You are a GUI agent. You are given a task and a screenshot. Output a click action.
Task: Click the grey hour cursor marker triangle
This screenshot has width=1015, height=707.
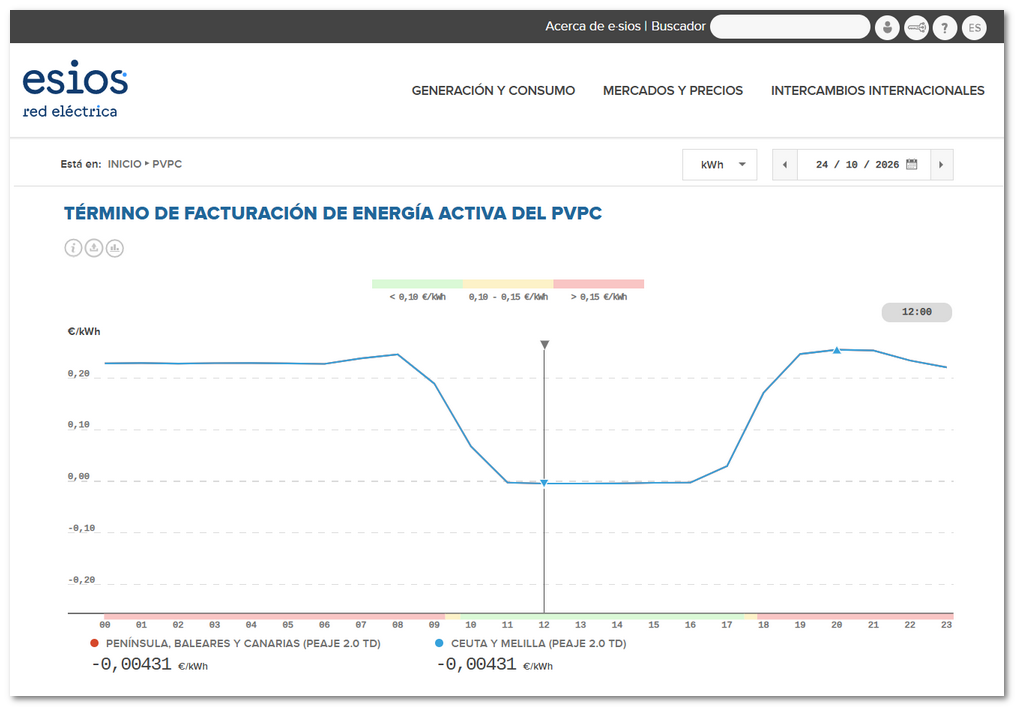click(544, 344)
